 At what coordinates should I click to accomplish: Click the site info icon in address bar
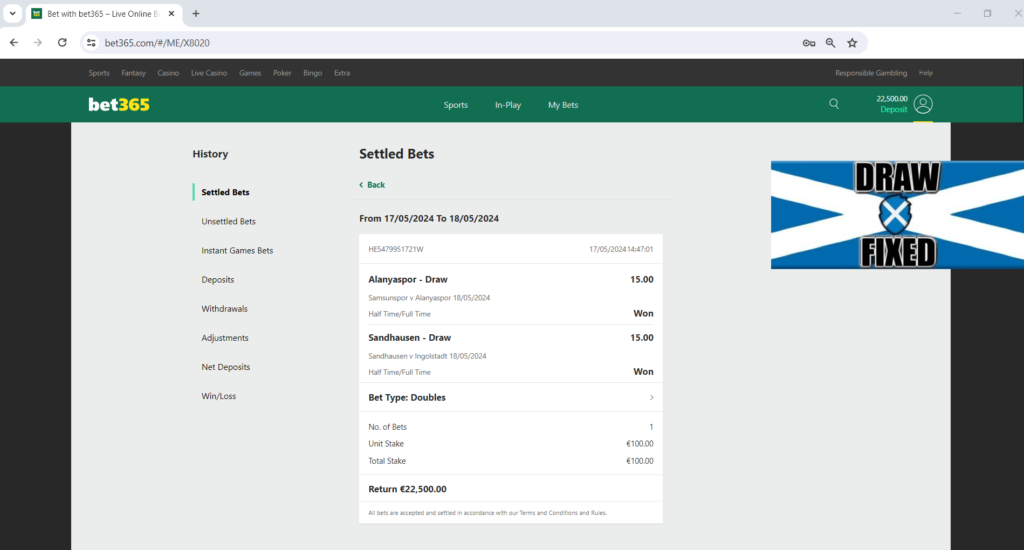click(91, 43)
